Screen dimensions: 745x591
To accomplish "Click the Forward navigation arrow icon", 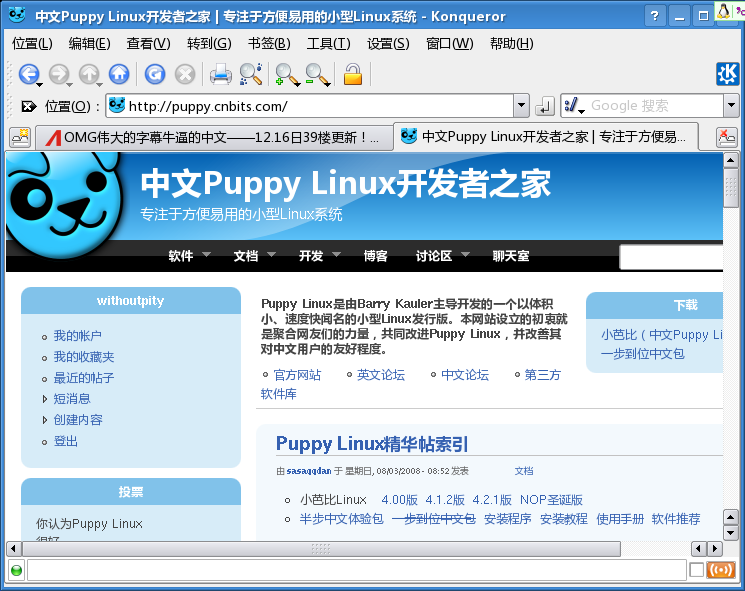I will pos(59,74).
